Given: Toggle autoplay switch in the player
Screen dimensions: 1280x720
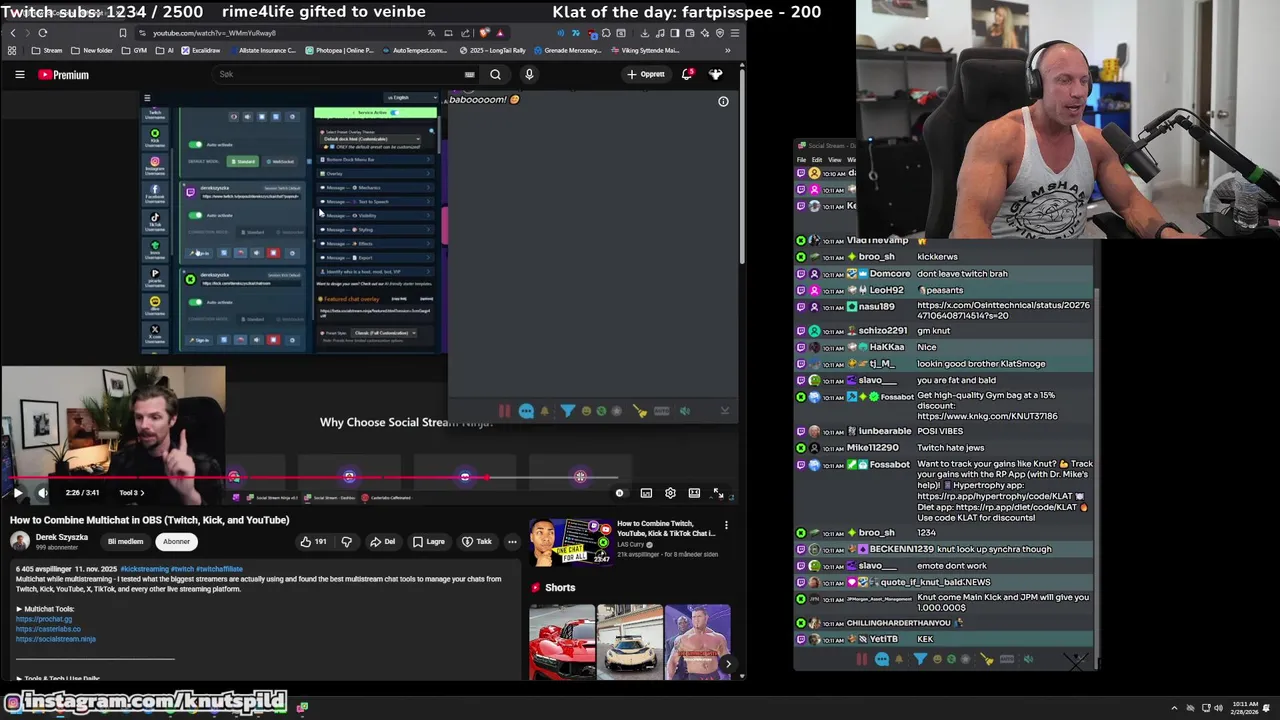Looking at the screenshot, I should (619, 493).
